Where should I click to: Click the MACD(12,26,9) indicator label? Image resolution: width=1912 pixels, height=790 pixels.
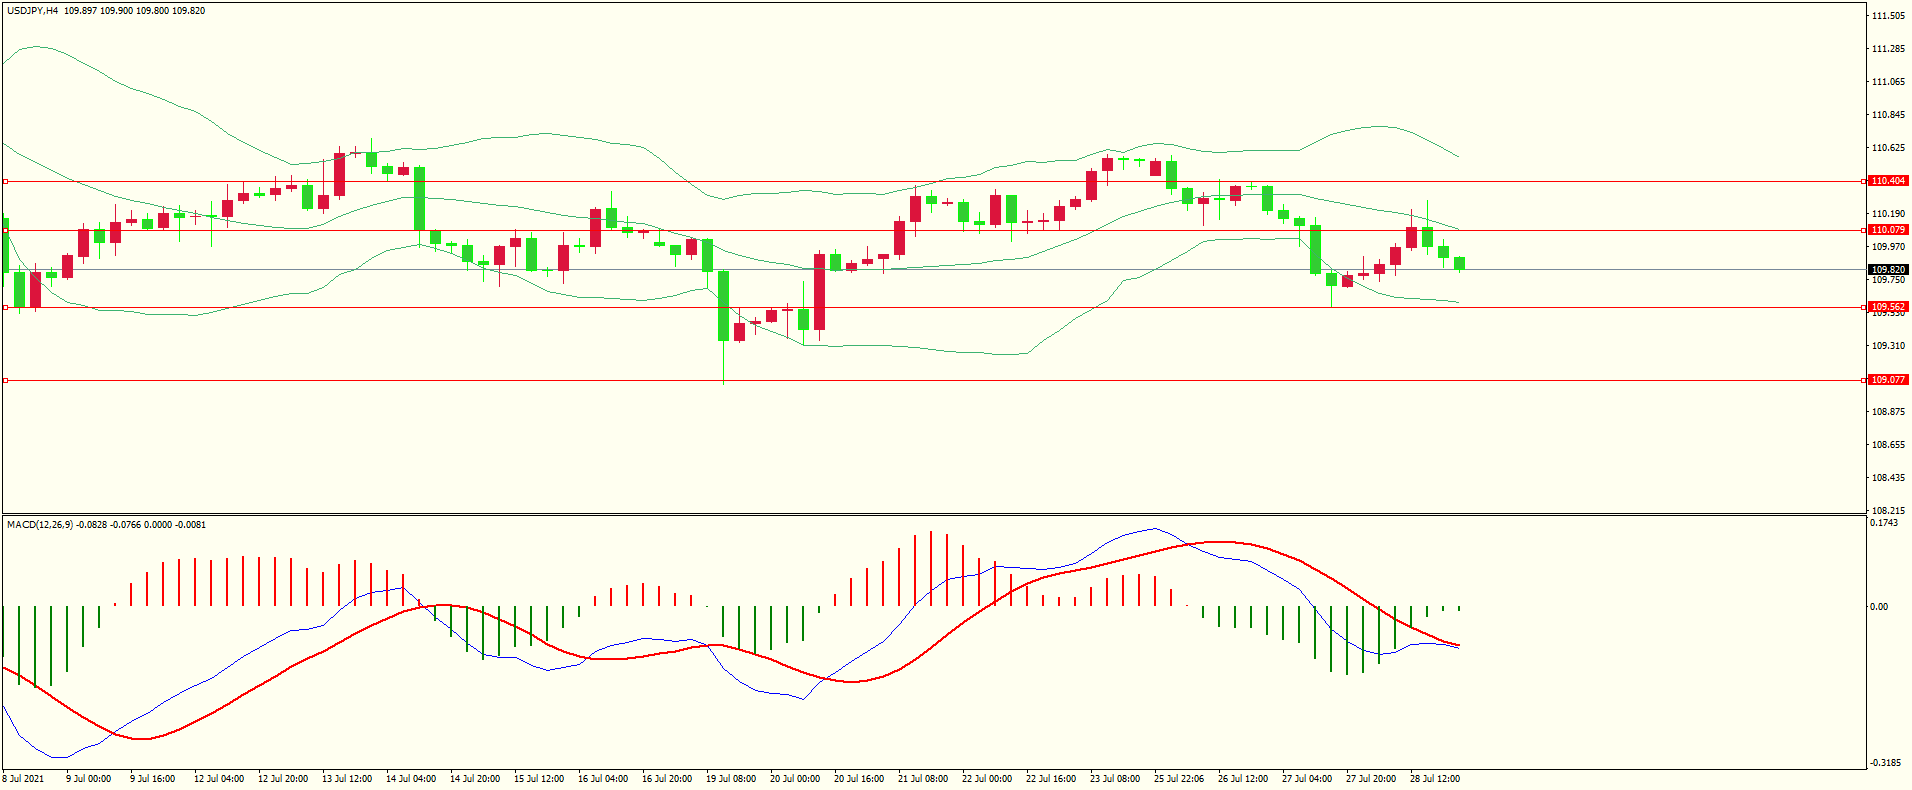40,525
